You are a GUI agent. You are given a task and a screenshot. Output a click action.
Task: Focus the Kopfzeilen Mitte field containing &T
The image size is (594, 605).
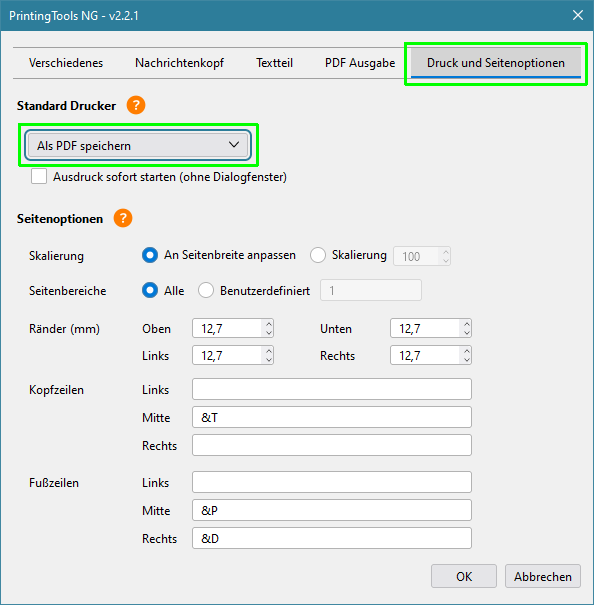[332, 417]
